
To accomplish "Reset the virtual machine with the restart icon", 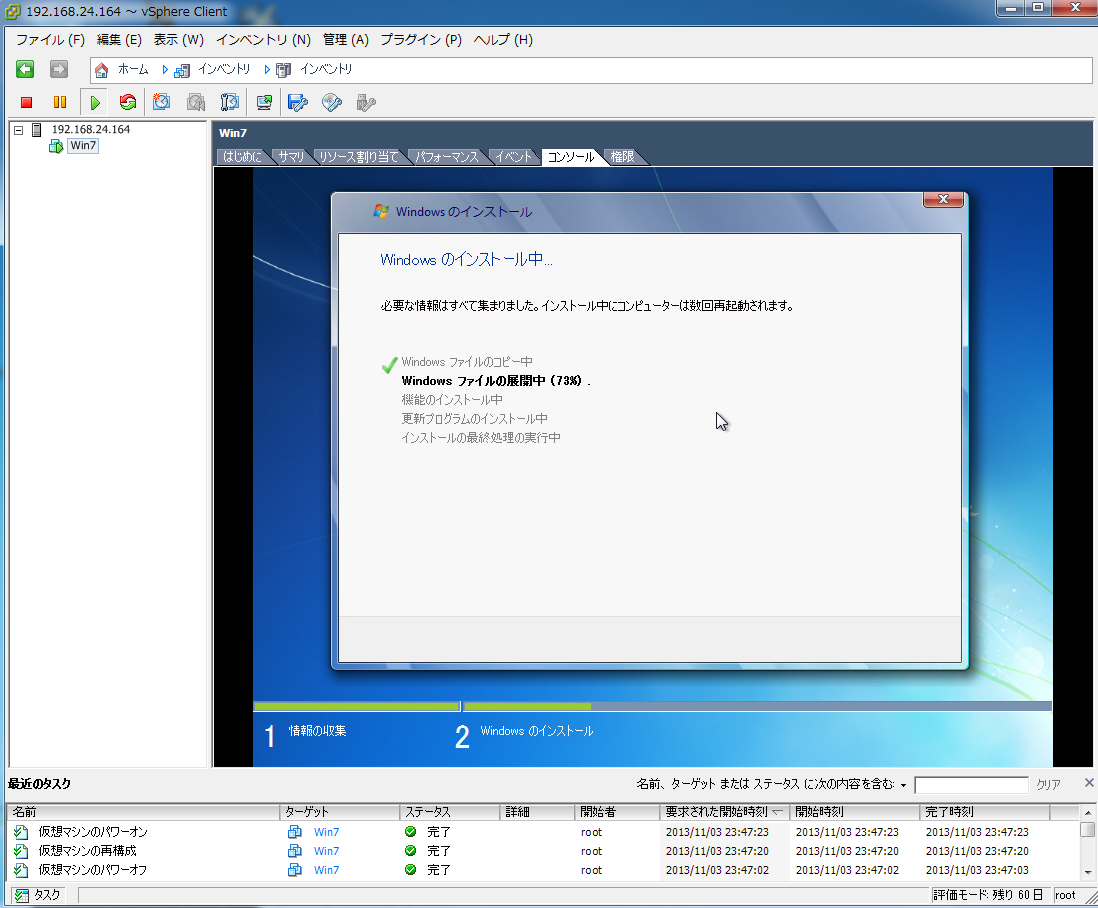I will coord(127,102).
